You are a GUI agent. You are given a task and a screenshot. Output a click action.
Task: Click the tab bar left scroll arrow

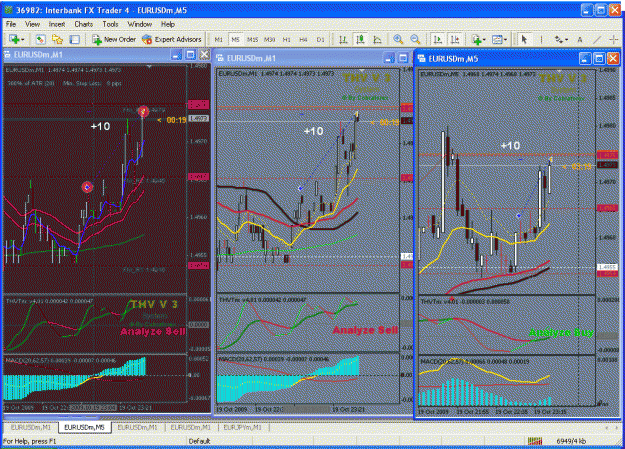coord(607,427)
